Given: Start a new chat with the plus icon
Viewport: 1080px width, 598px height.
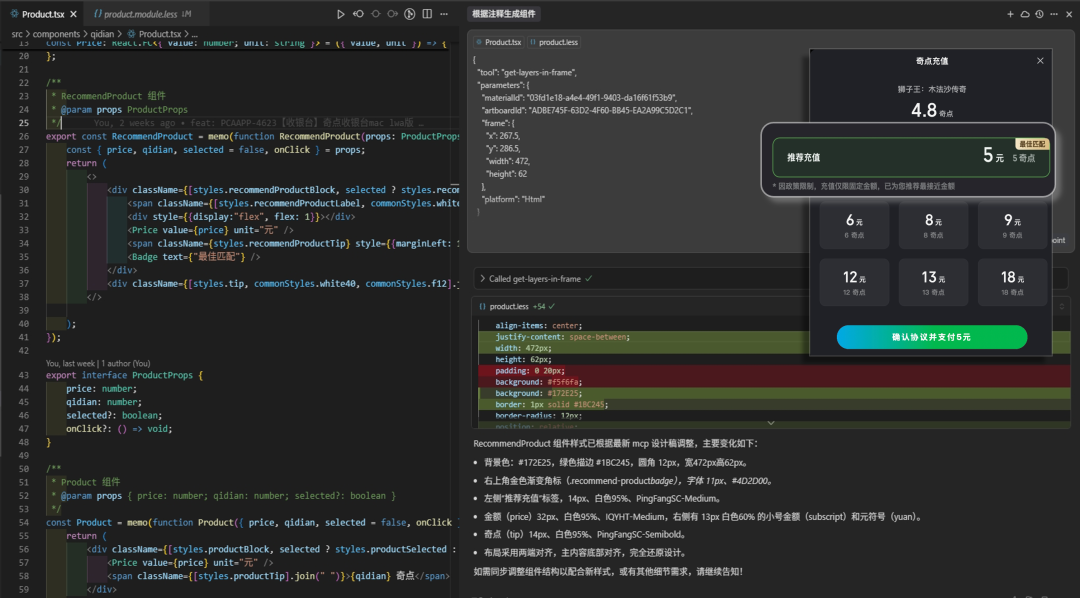Looking at the screenshot, I should [x=1010, y=14].
